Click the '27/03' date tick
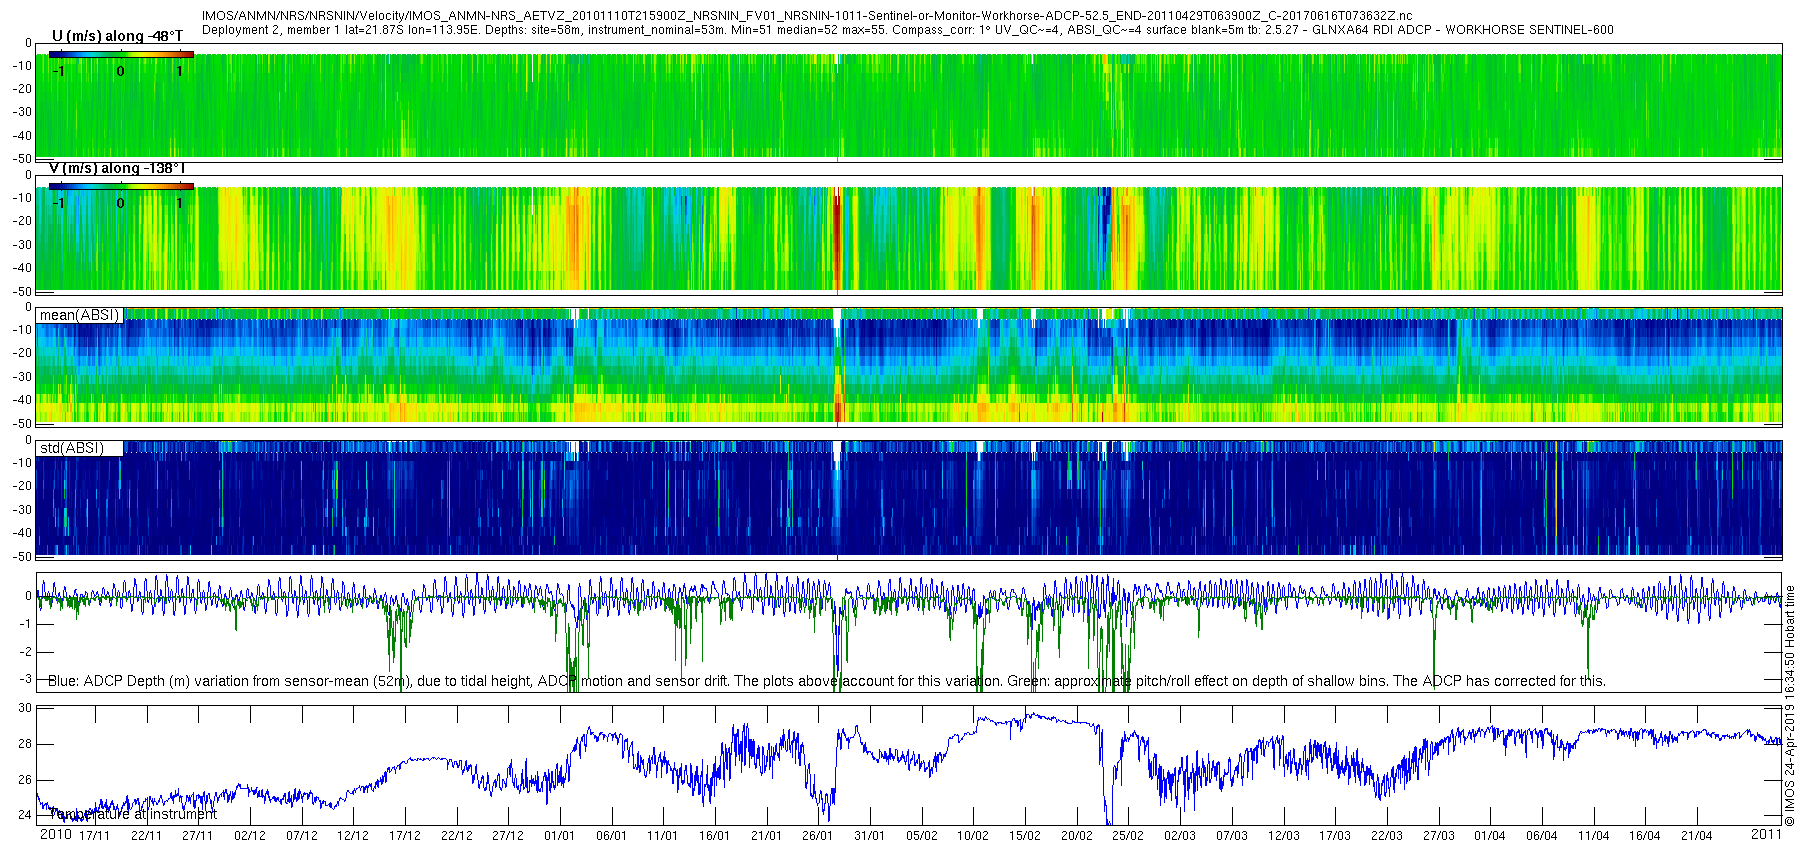 click(x=1439, y=836)
